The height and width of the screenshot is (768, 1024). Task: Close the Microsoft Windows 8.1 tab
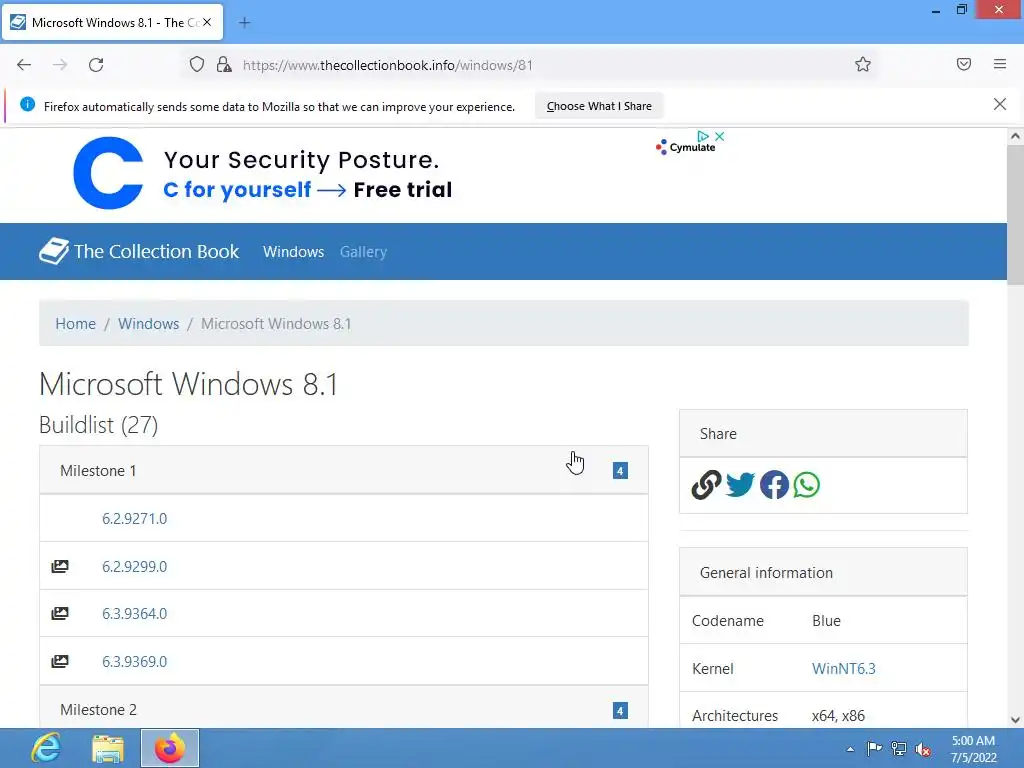click(207, 22)
